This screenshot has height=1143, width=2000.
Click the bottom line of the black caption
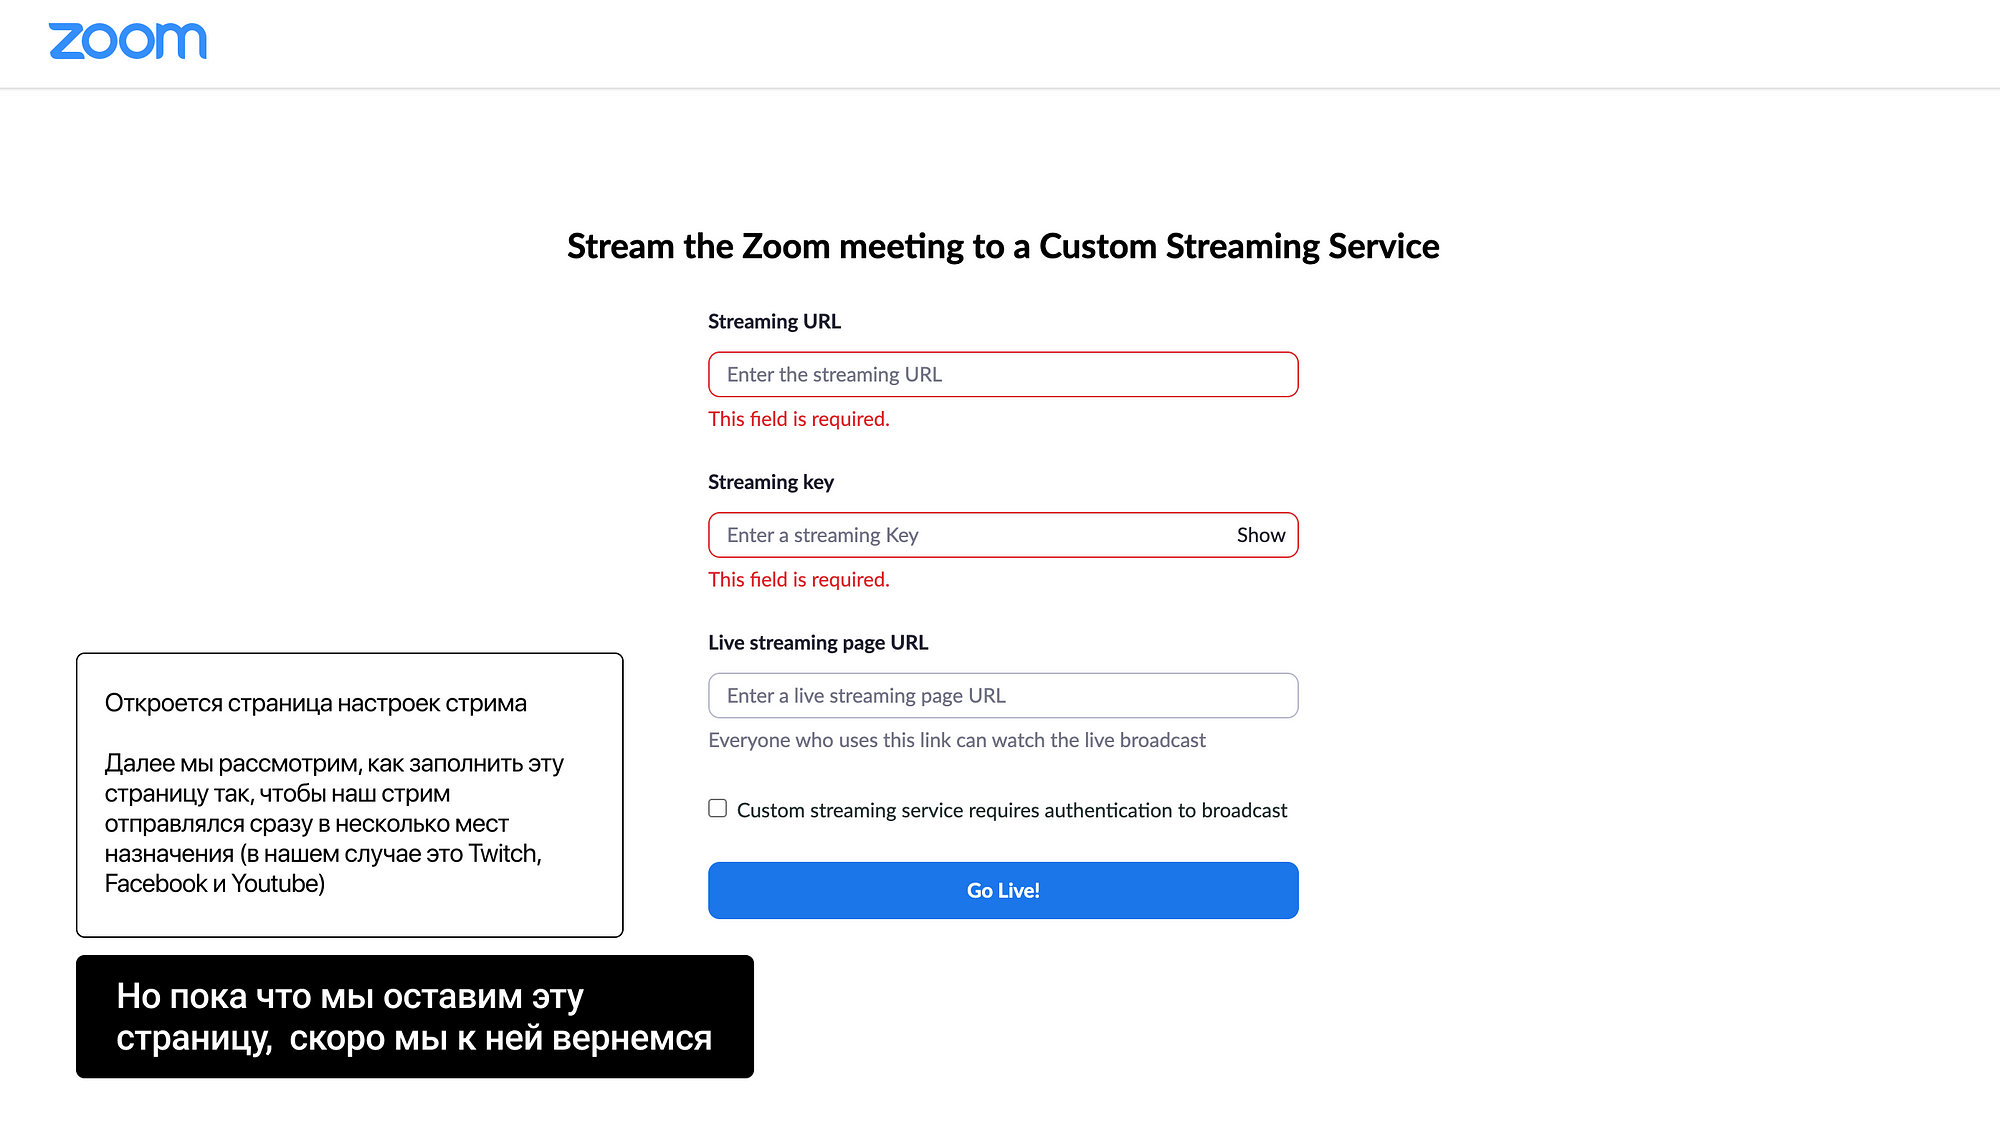pos(414,1038)
